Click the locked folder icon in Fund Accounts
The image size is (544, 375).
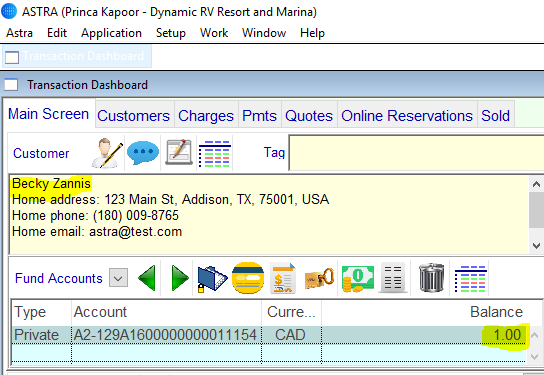pyautogui.click(x=212, y=279)
